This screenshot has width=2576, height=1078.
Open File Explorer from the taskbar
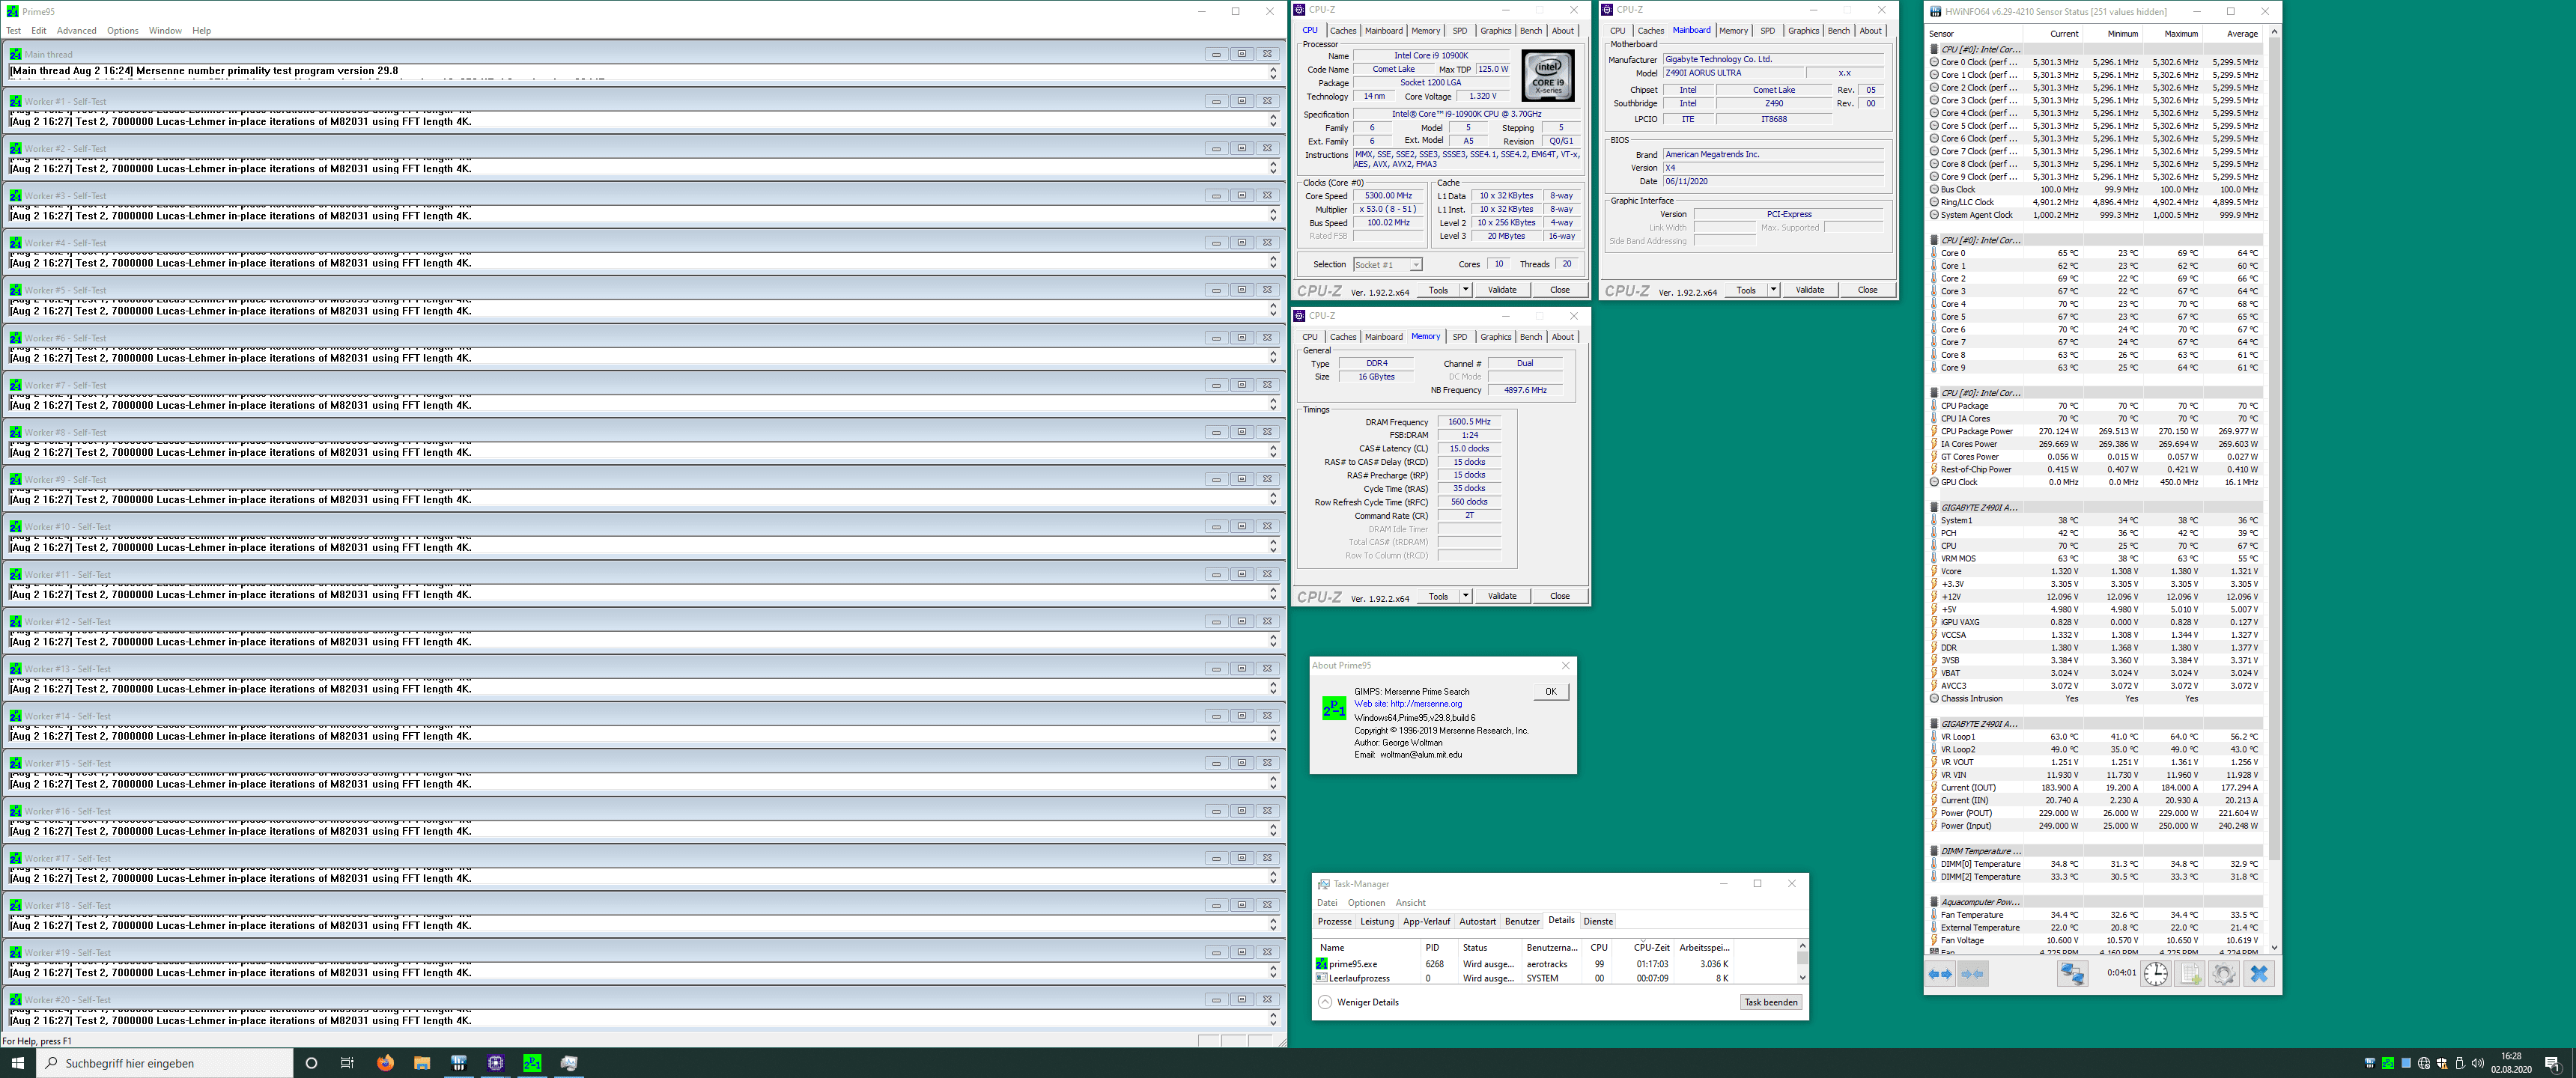tap(422, 1063)
